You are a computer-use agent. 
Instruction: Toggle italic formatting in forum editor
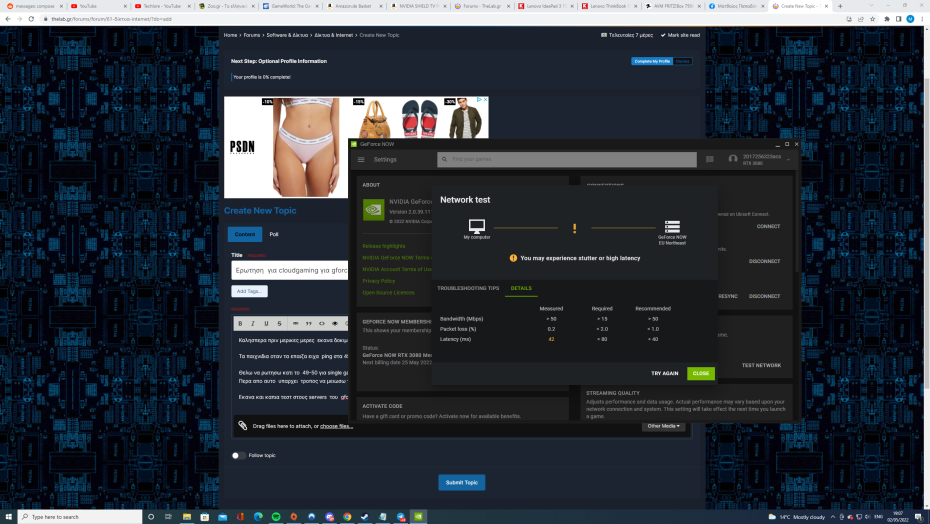pos(253,324)
